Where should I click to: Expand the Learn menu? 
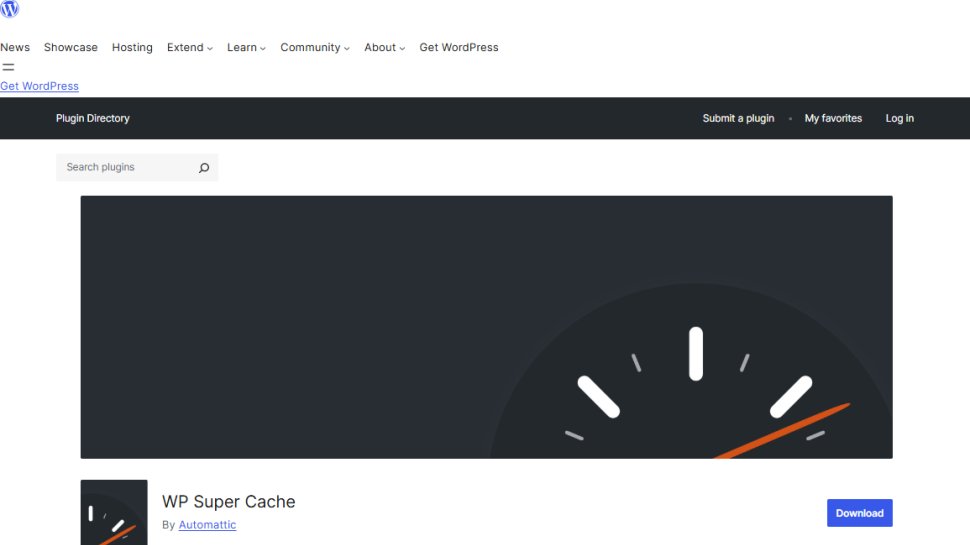pyautogui.click(x=246, y=48)
